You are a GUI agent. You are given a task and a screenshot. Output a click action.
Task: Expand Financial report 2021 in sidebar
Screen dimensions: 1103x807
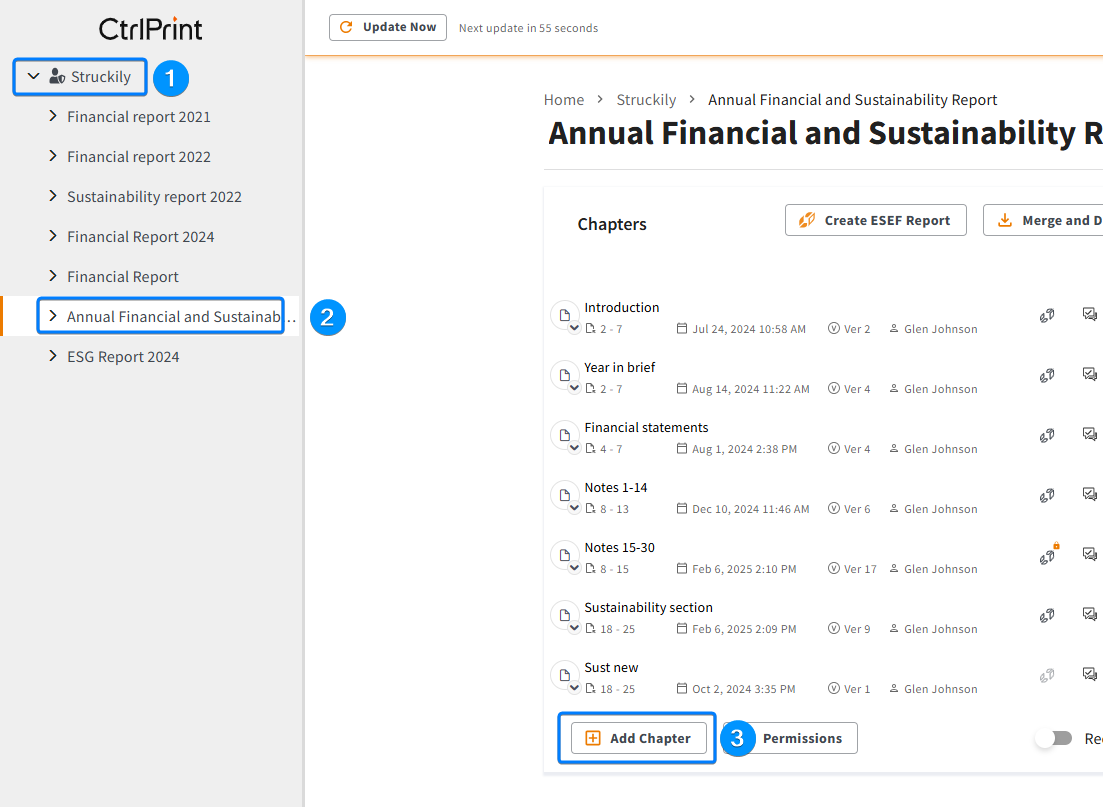(53, 116)
